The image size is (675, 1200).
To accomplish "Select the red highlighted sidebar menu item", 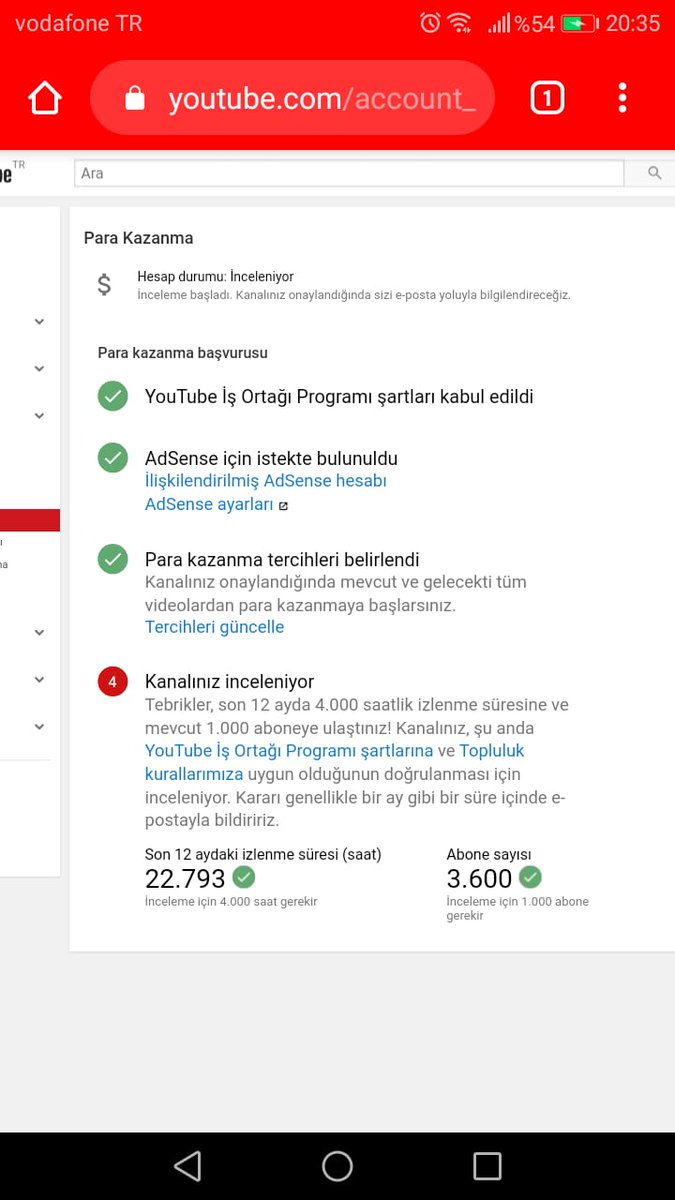I will (x=30, y=520).
